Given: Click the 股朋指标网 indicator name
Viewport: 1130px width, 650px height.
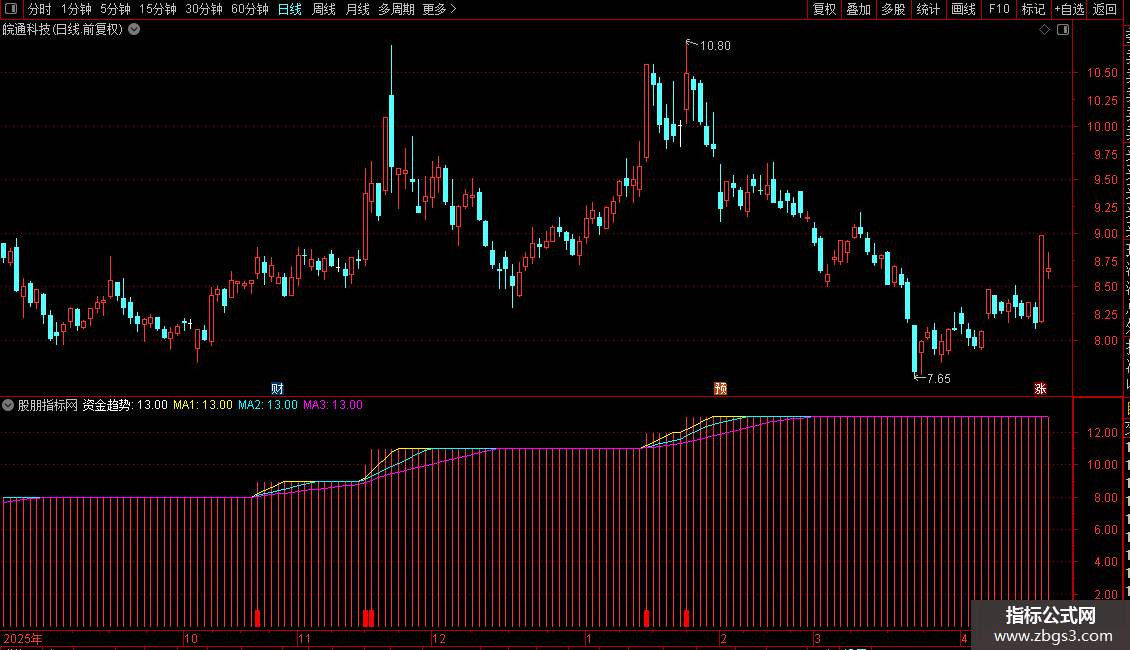Looking at the screenshot, I should pyautogui.click(x=48, y=405).
